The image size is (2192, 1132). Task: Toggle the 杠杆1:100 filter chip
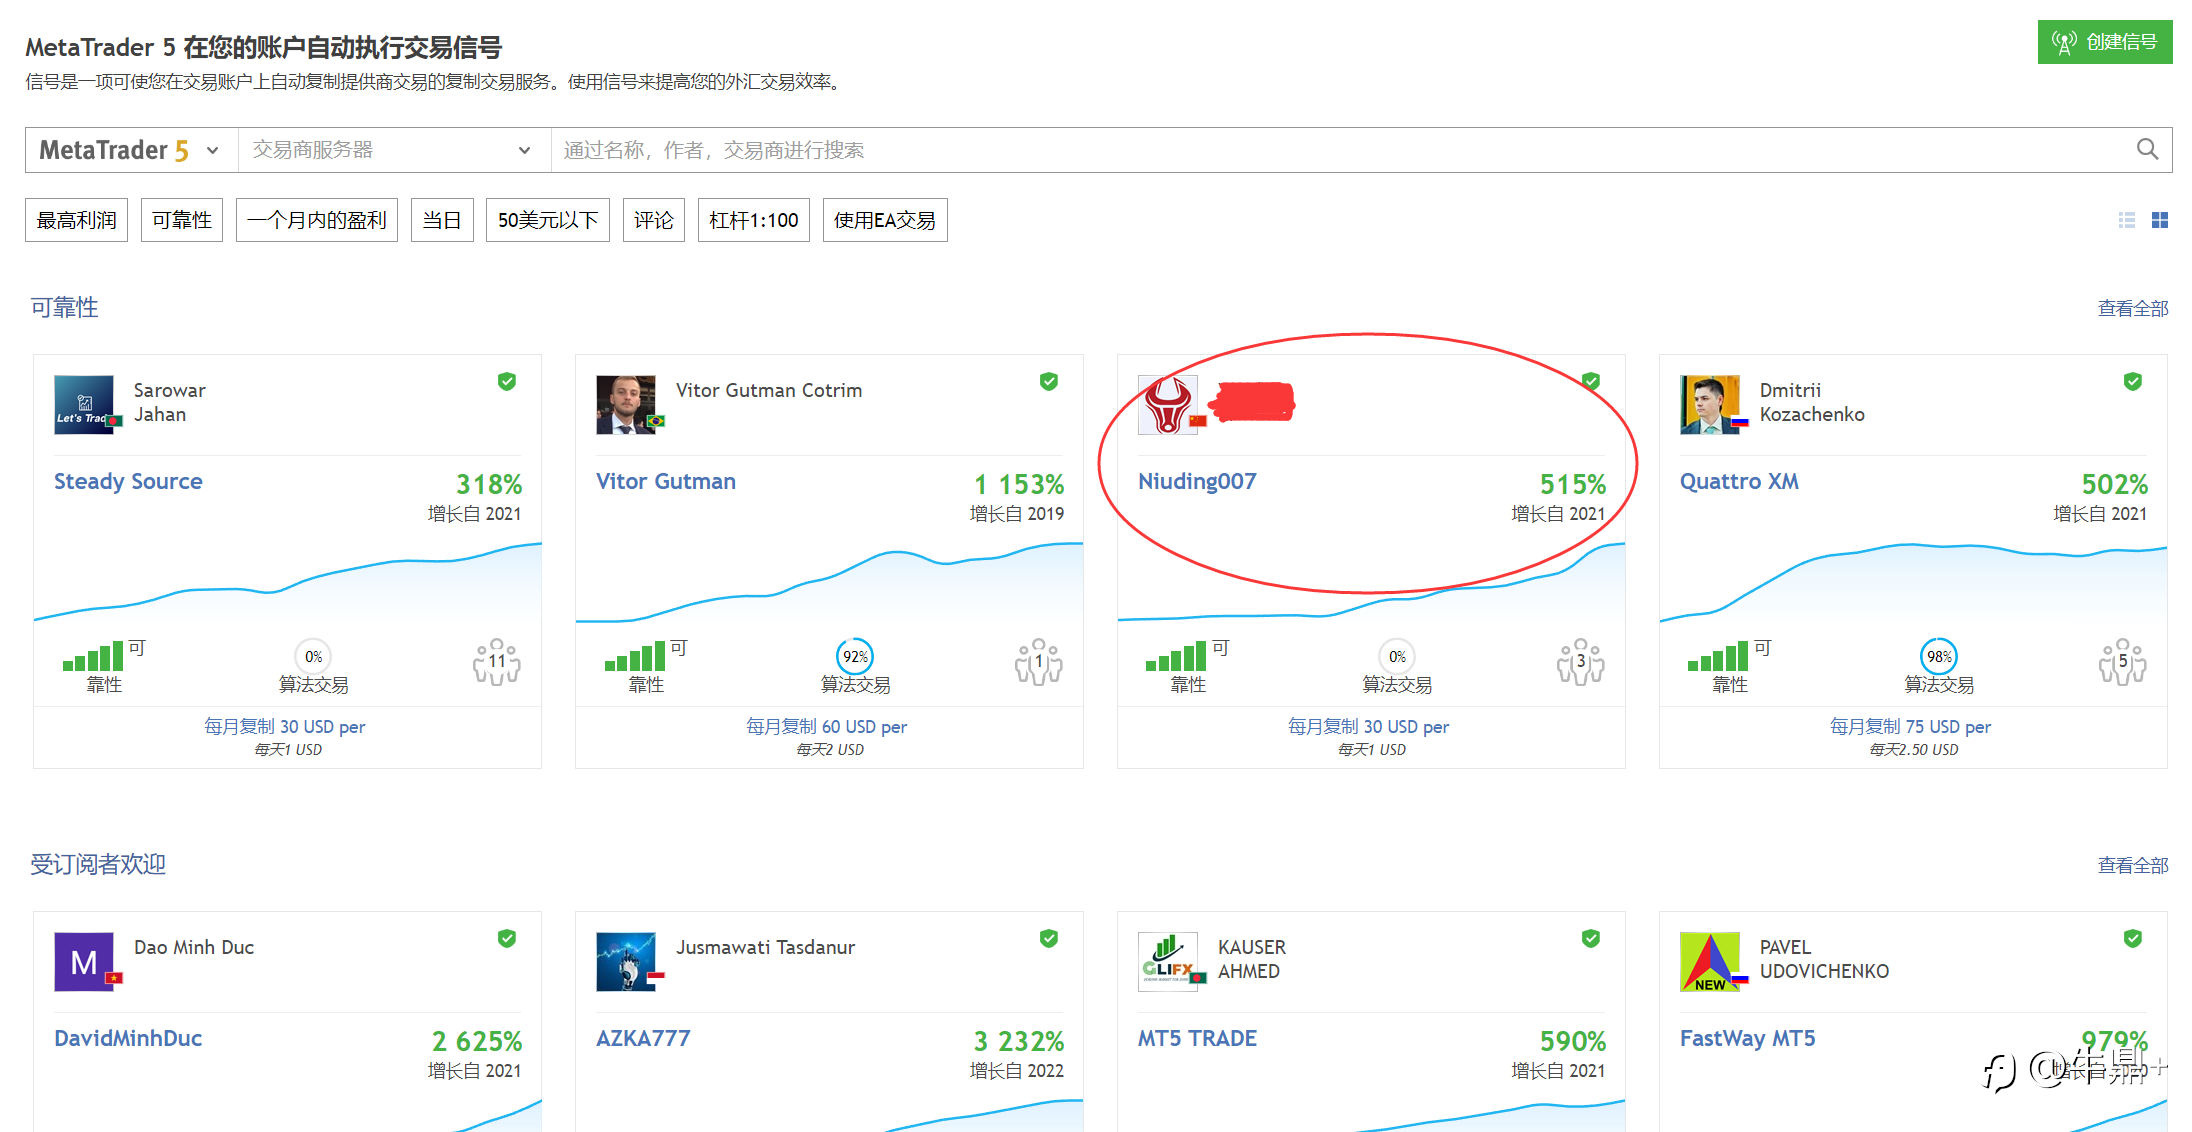pos(753,220)
